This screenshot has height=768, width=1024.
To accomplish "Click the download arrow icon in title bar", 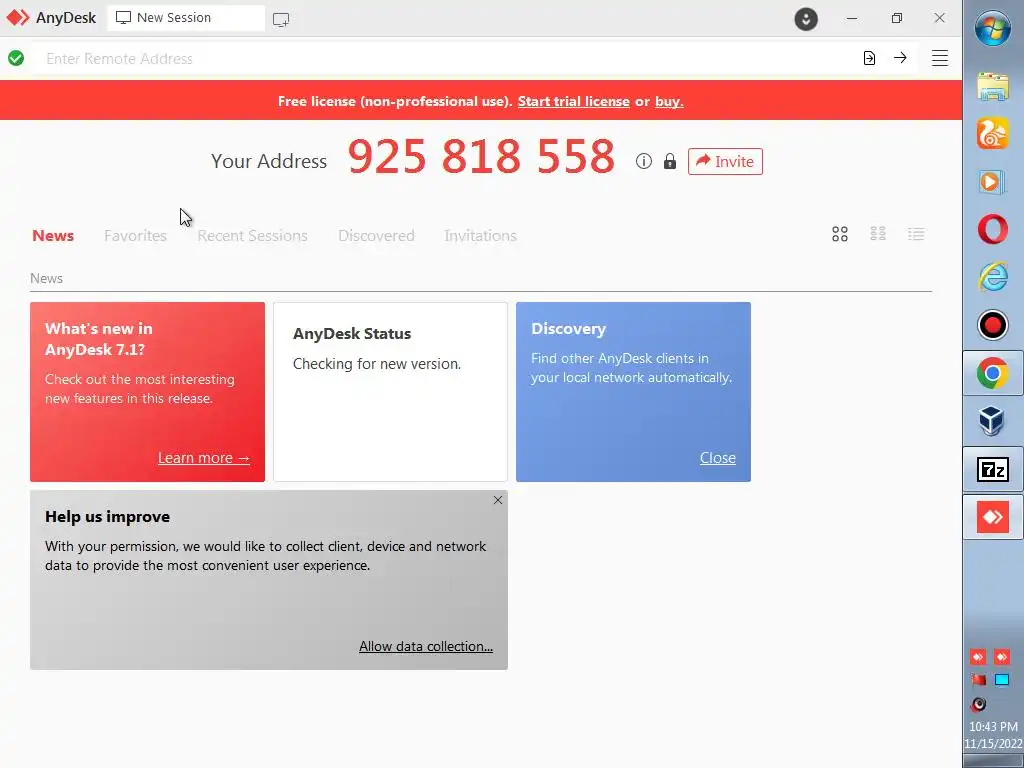I will 806,19.
